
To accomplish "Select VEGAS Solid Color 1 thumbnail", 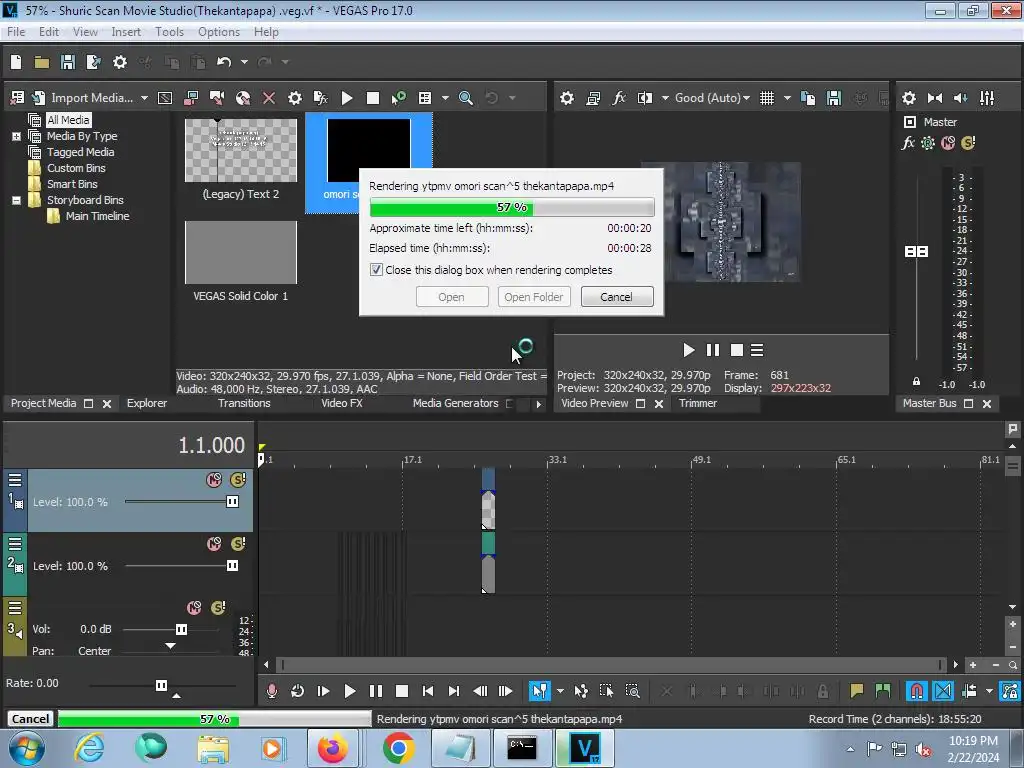I will coord(241,253).
